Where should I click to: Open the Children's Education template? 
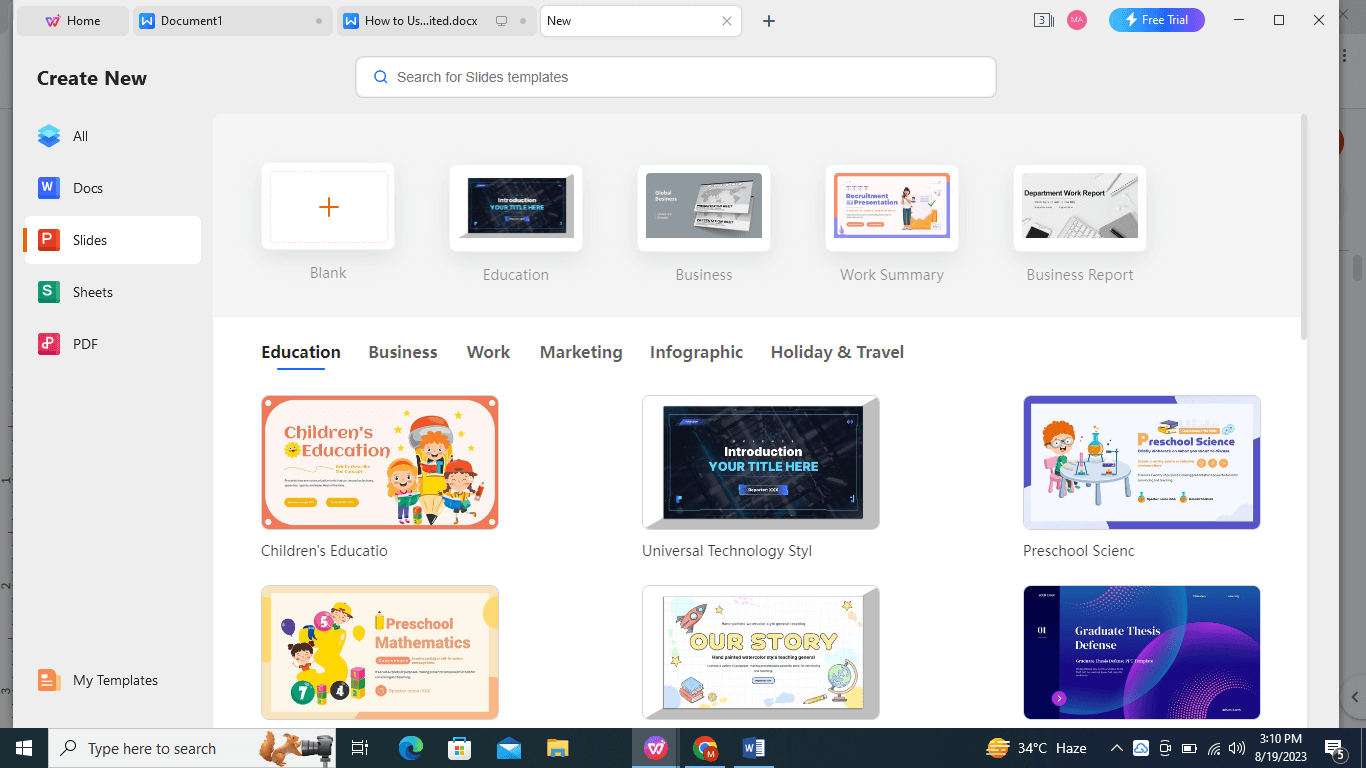(380, 463)
